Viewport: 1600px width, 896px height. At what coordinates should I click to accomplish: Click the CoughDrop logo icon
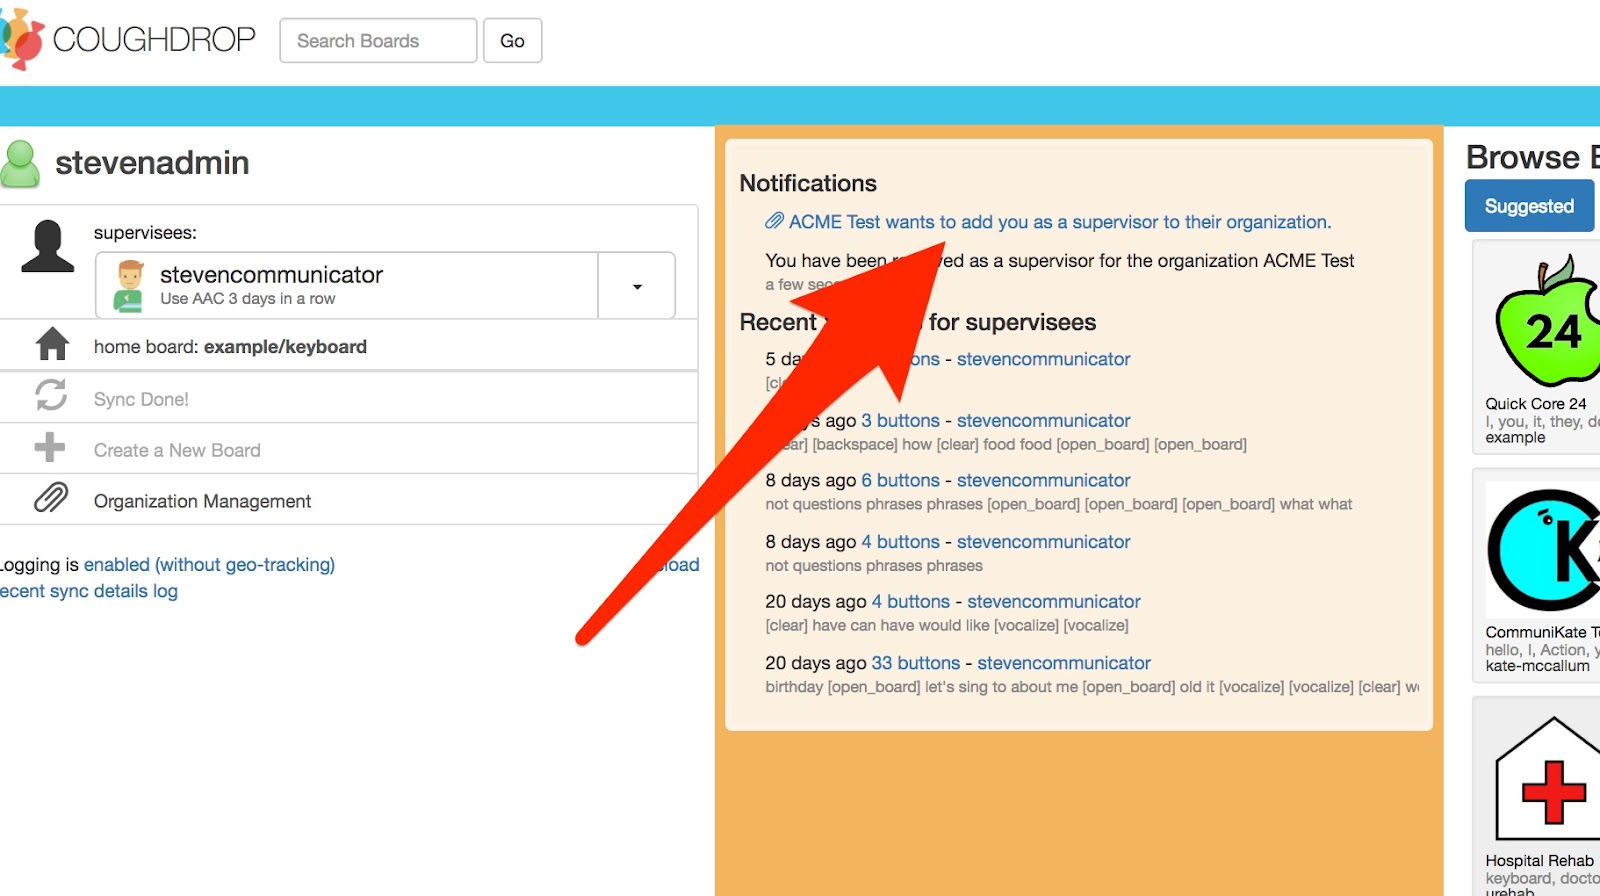pos(22,40)
